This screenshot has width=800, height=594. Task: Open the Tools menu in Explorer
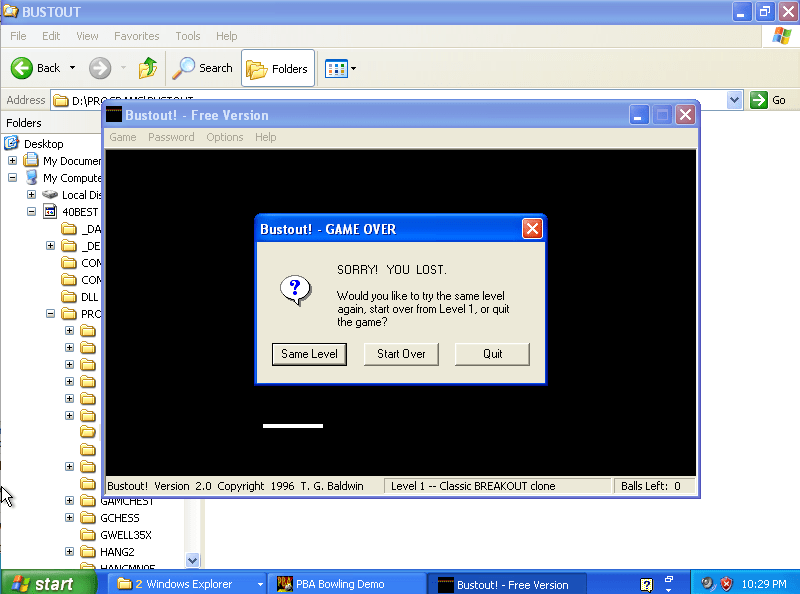(188, 36)
